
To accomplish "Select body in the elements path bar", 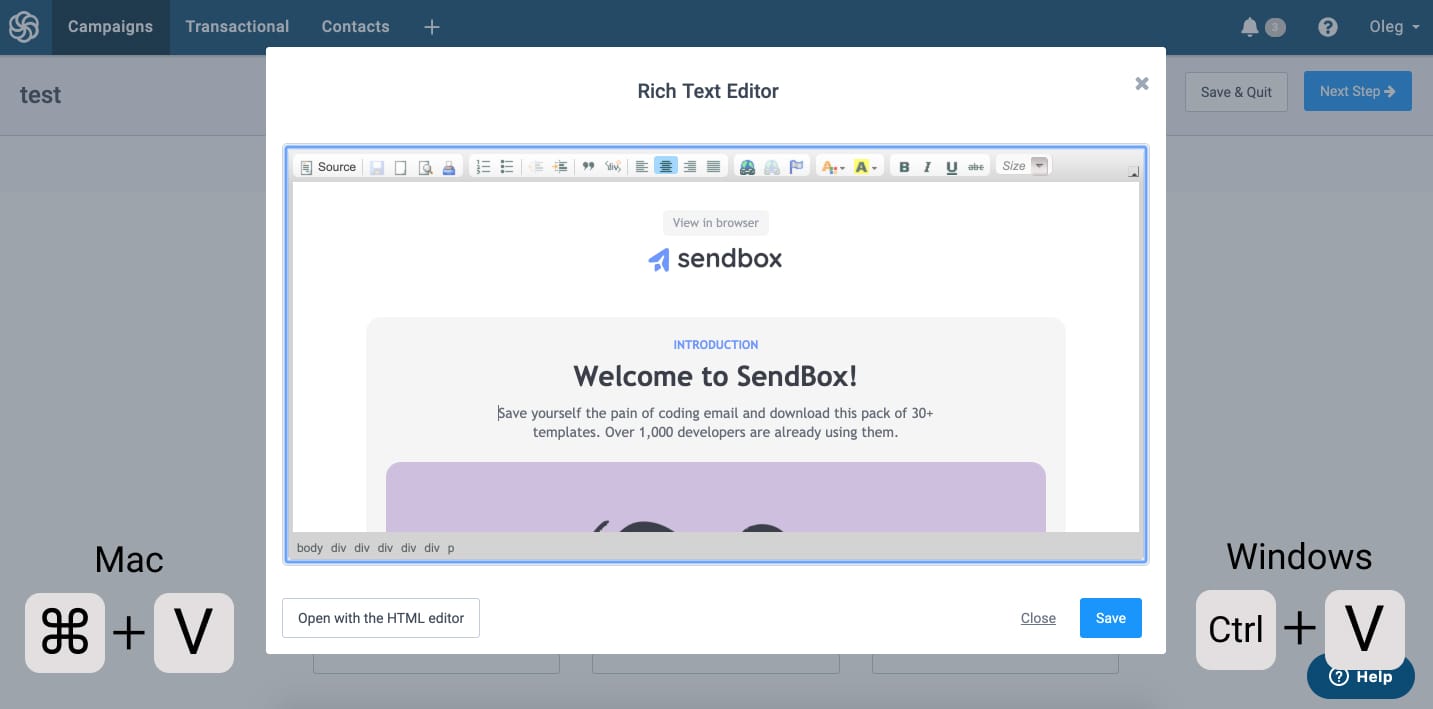I will tap(310, 548).
